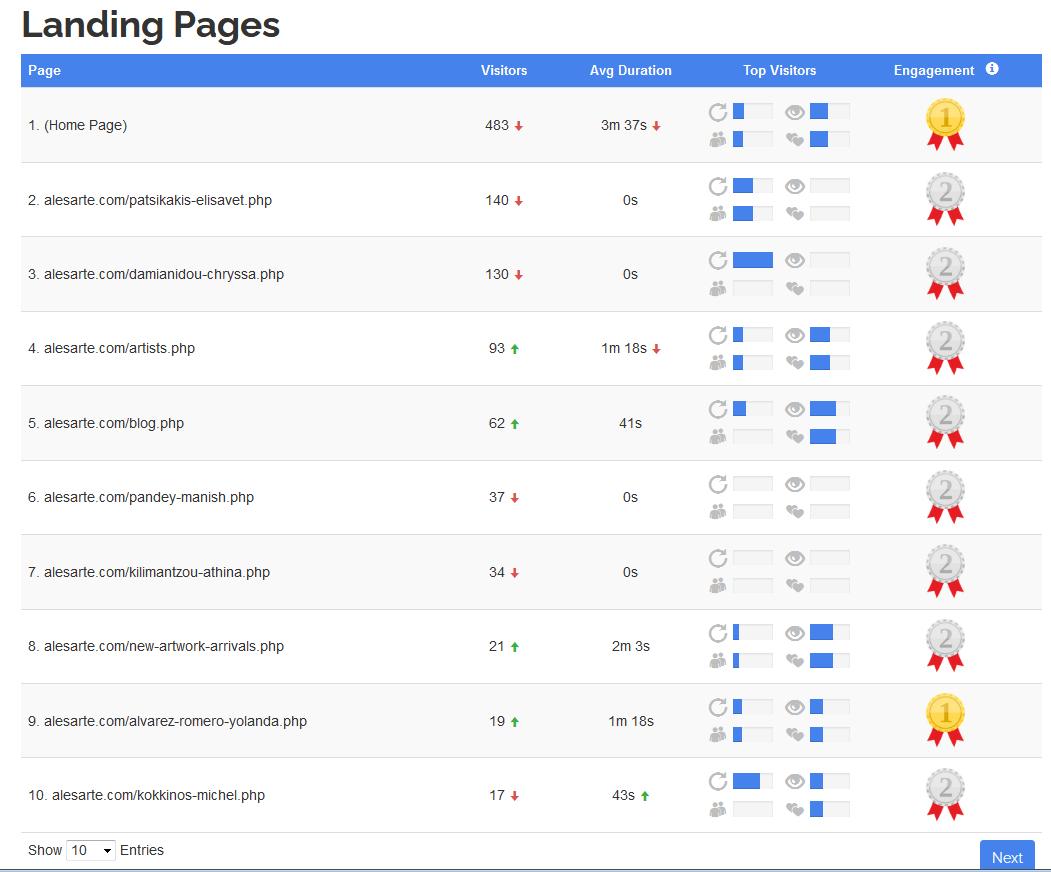Click the Landing Pages heading
The width and height of the screenshot is (1051, 872).
pos(151,25)
